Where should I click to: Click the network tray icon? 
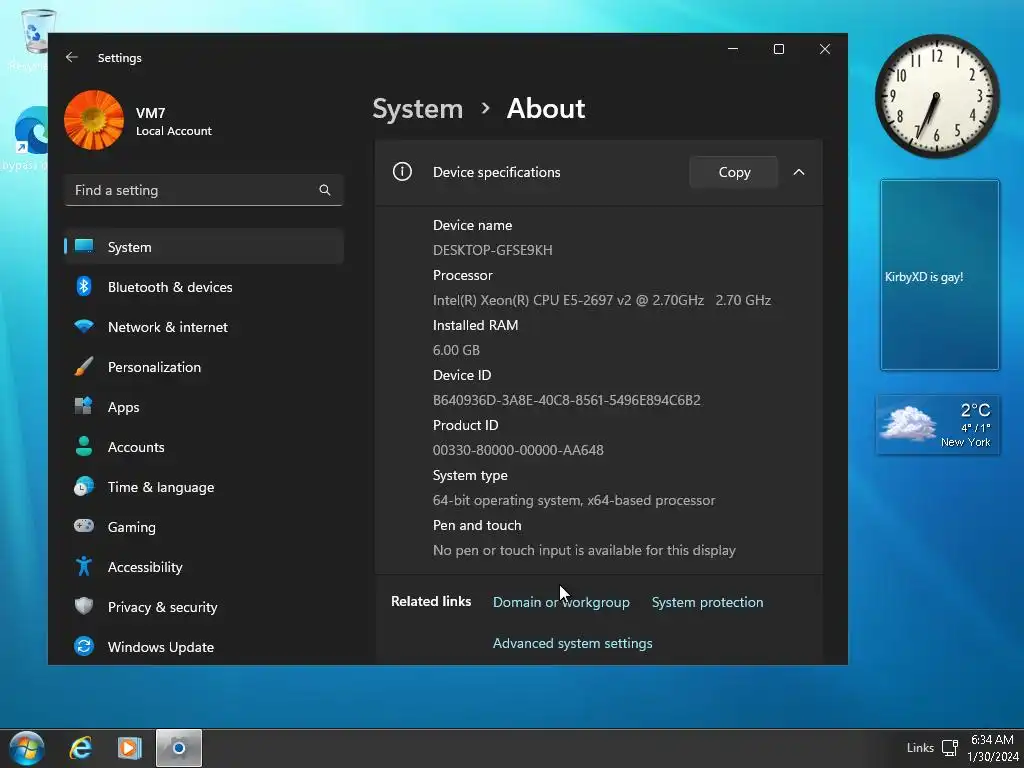[950, 748]
